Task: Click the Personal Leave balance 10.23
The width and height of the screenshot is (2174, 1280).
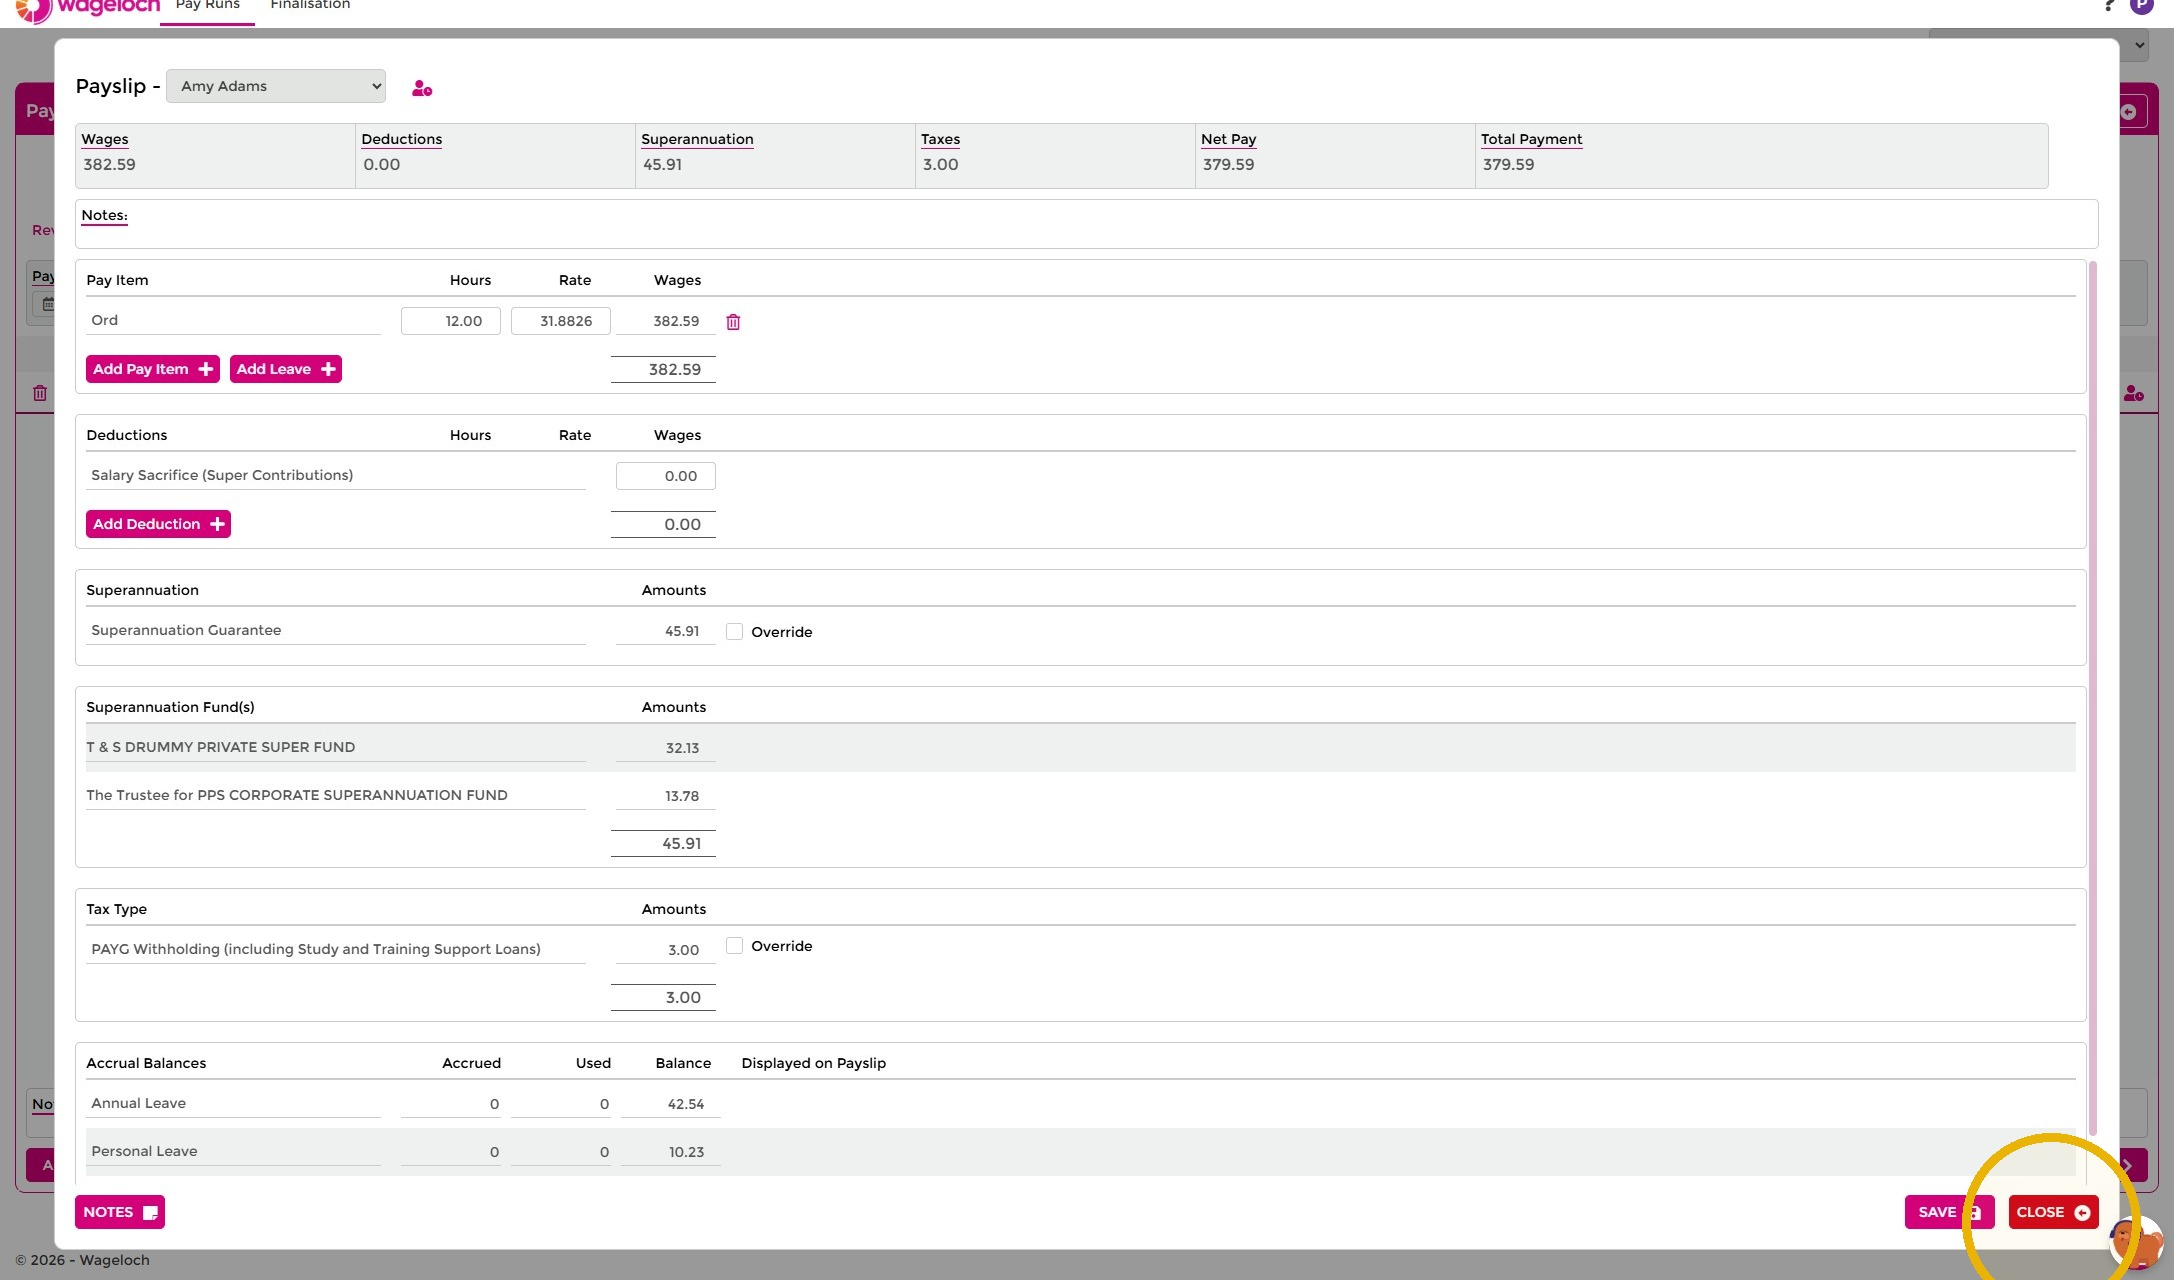Action: 686,1152
